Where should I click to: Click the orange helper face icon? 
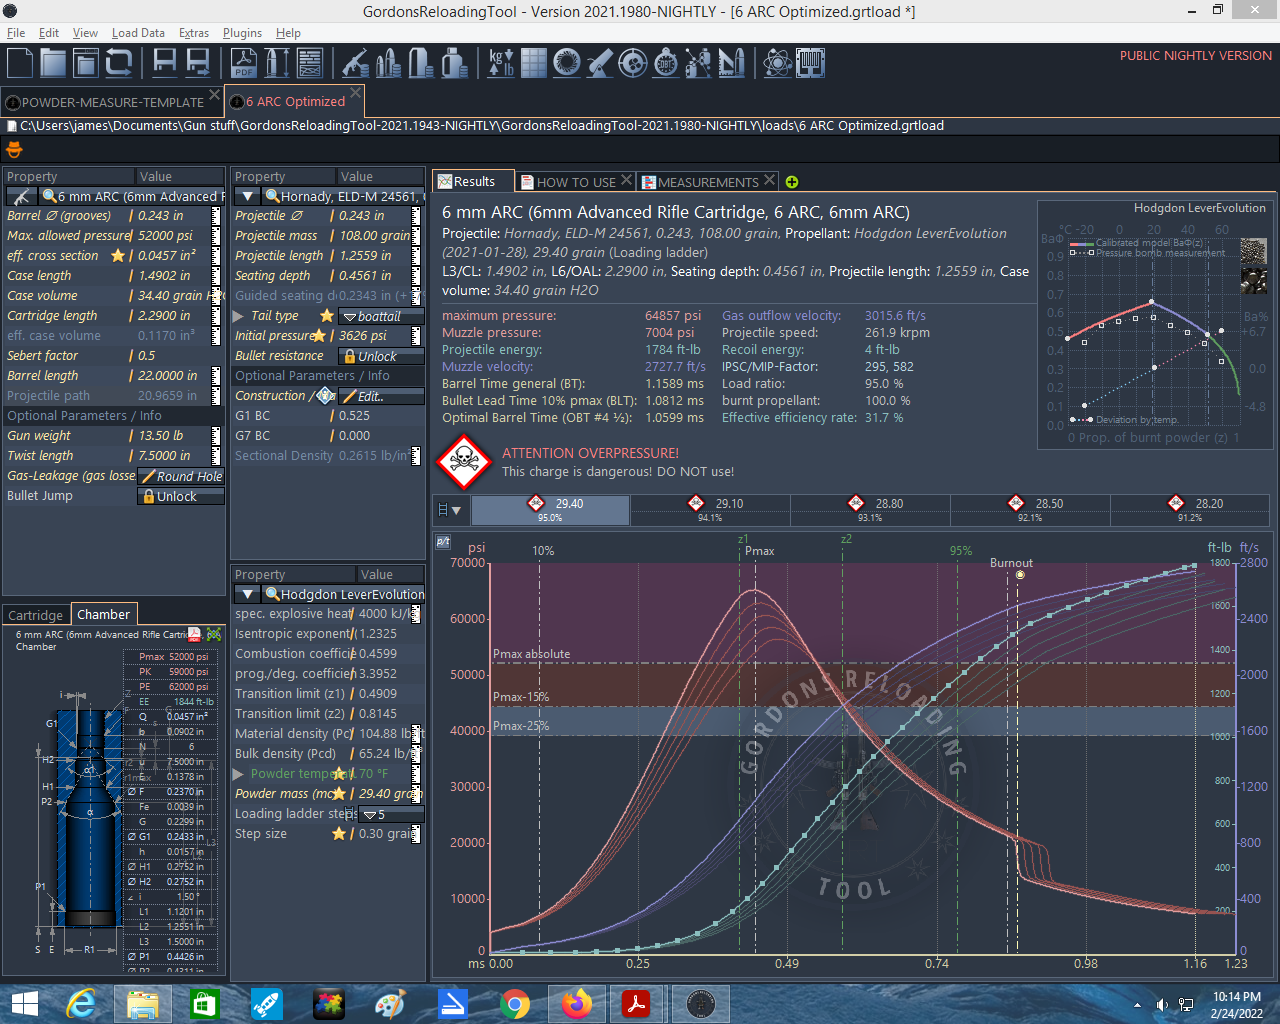tap(14, 150)
